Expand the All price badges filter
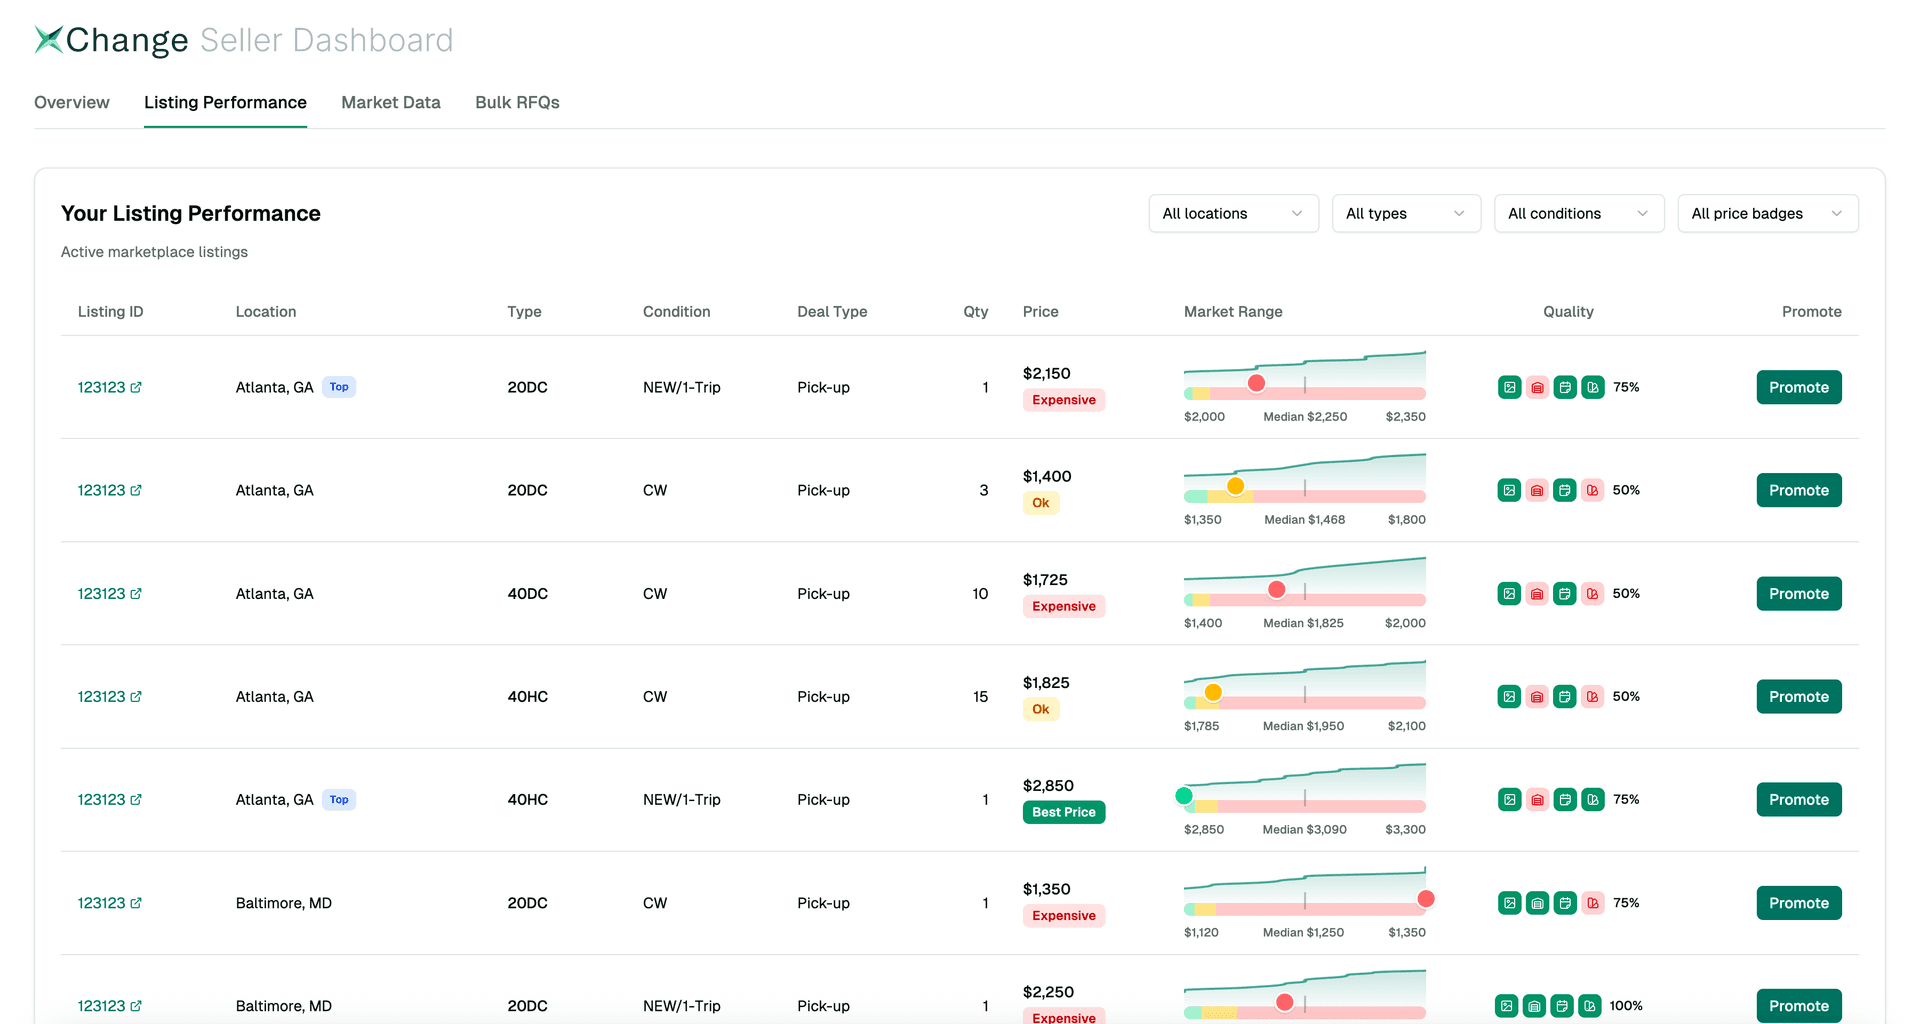This screenshot has width=1920, height=1024. [x=1767, y=213]
